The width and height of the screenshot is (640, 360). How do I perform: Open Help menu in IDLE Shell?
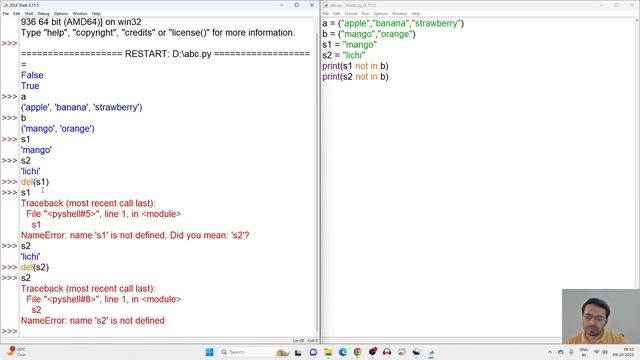pos(96,13)
